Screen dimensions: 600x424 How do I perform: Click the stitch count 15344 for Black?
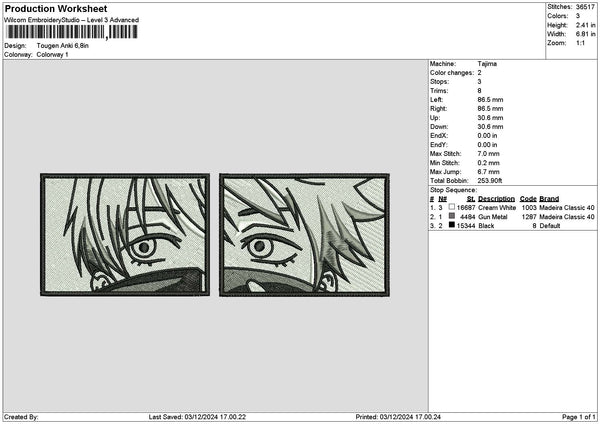pos(466,226)
